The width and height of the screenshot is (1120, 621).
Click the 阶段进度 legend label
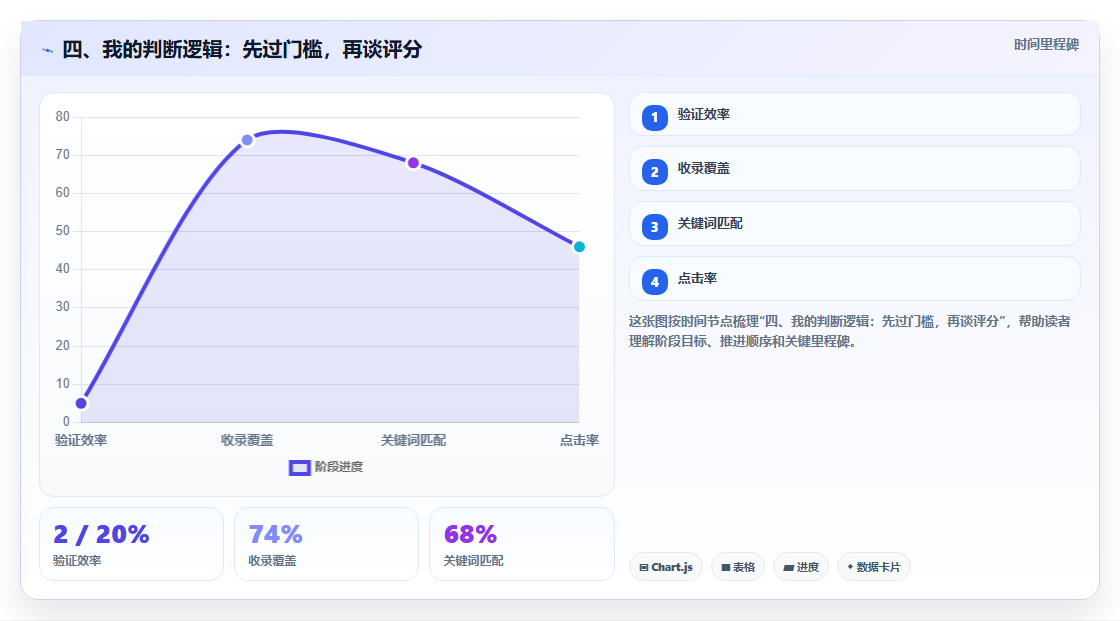(339, 467)
